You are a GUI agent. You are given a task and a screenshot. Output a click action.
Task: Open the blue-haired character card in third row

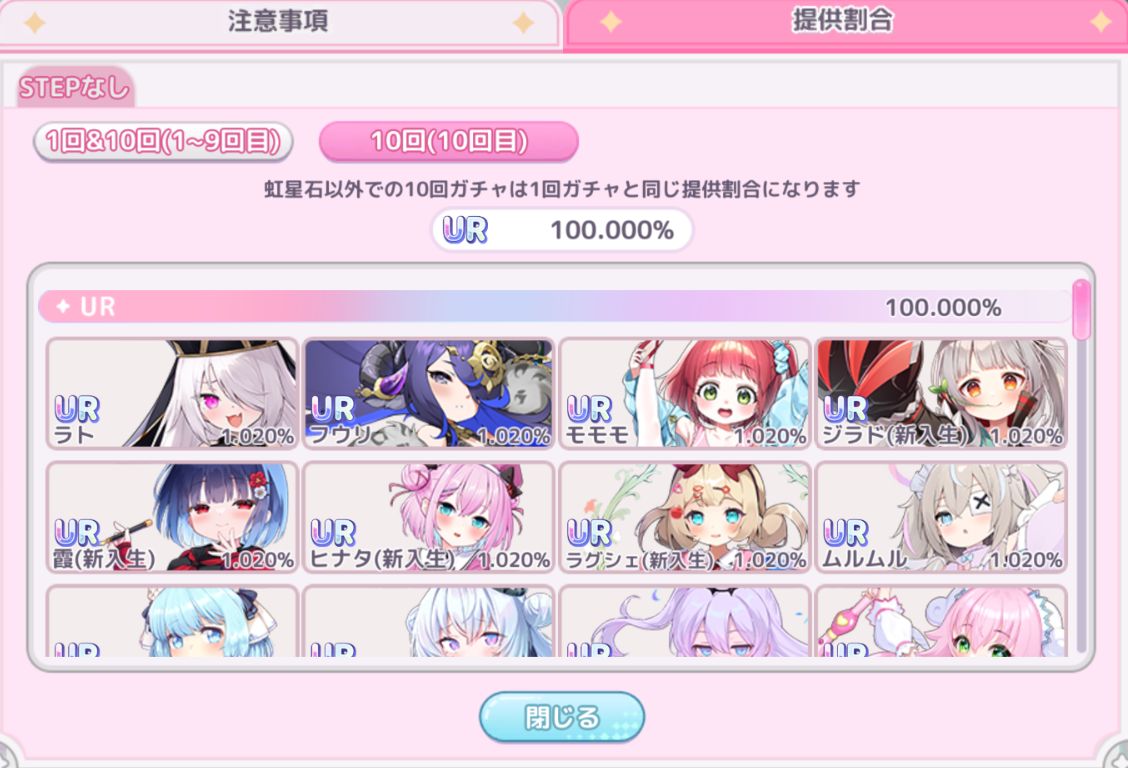pyautogui.click(x=172, y=621)
